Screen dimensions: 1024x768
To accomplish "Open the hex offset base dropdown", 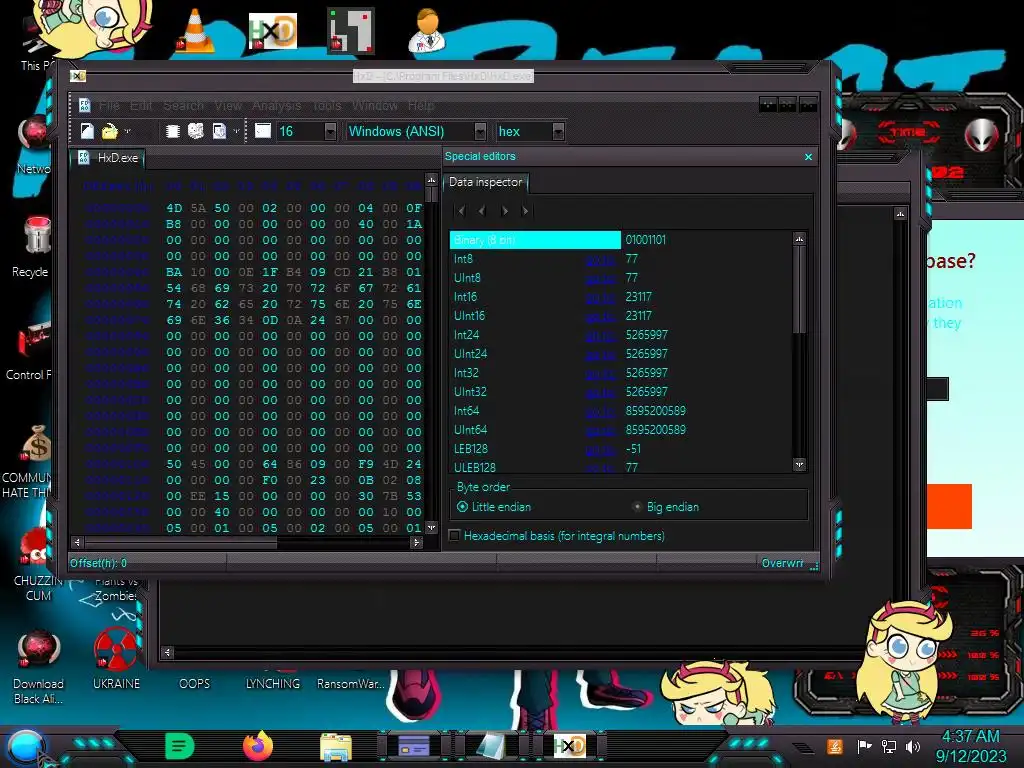I will click(558, 131).
